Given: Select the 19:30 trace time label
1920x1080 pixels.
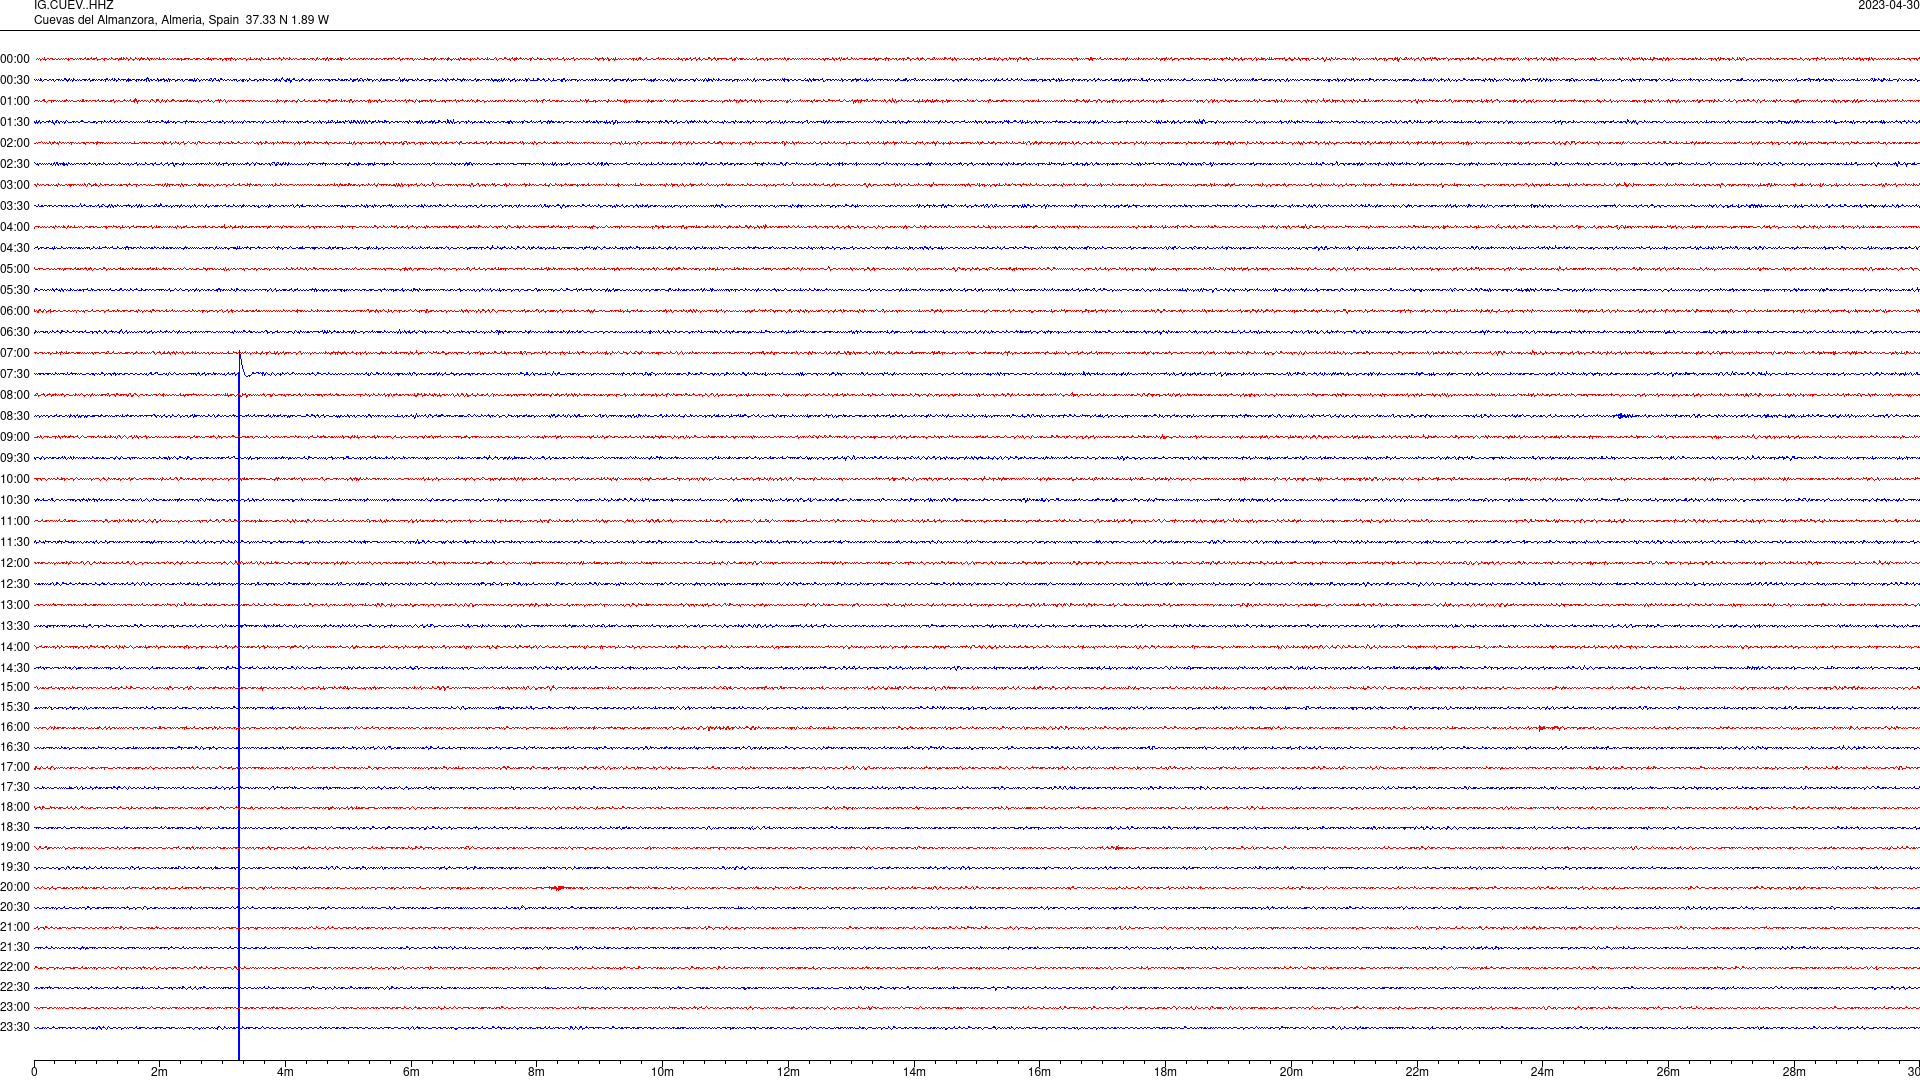Looking at the screenshot, I should click(x=15, y=867).
